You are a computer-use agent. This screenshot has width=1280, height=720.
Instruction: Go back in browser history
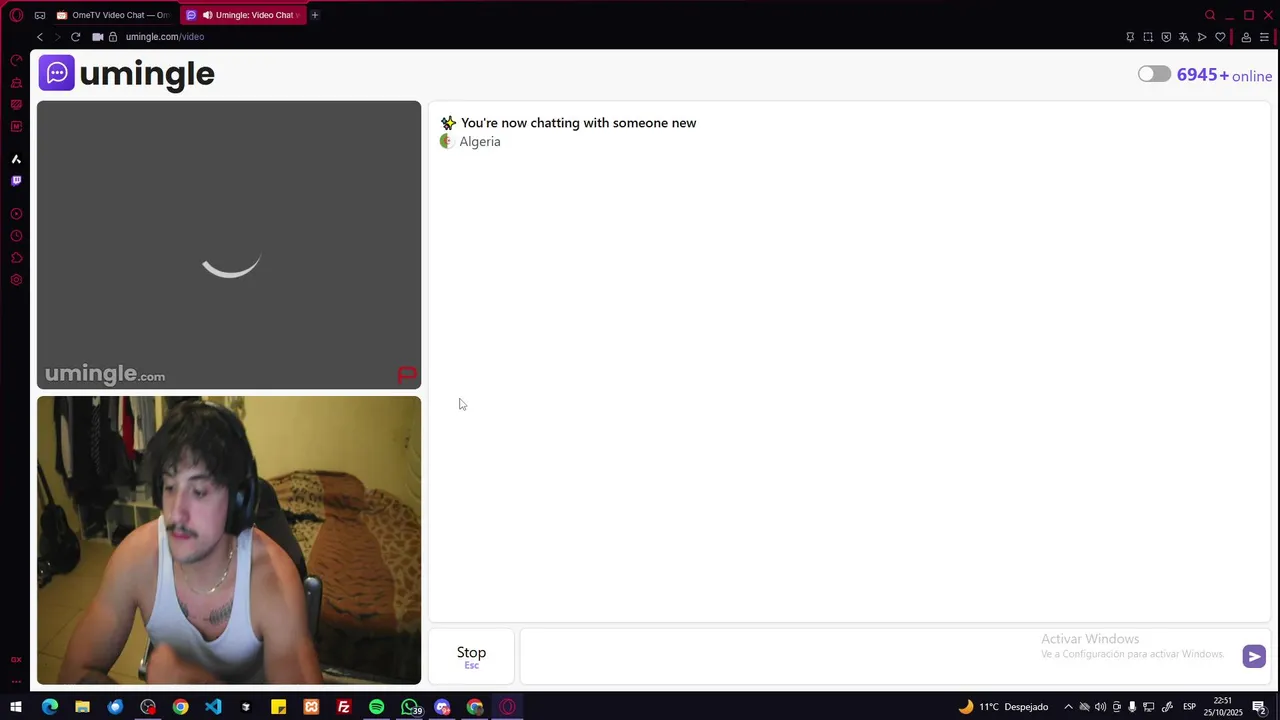[x=40, y=37]
